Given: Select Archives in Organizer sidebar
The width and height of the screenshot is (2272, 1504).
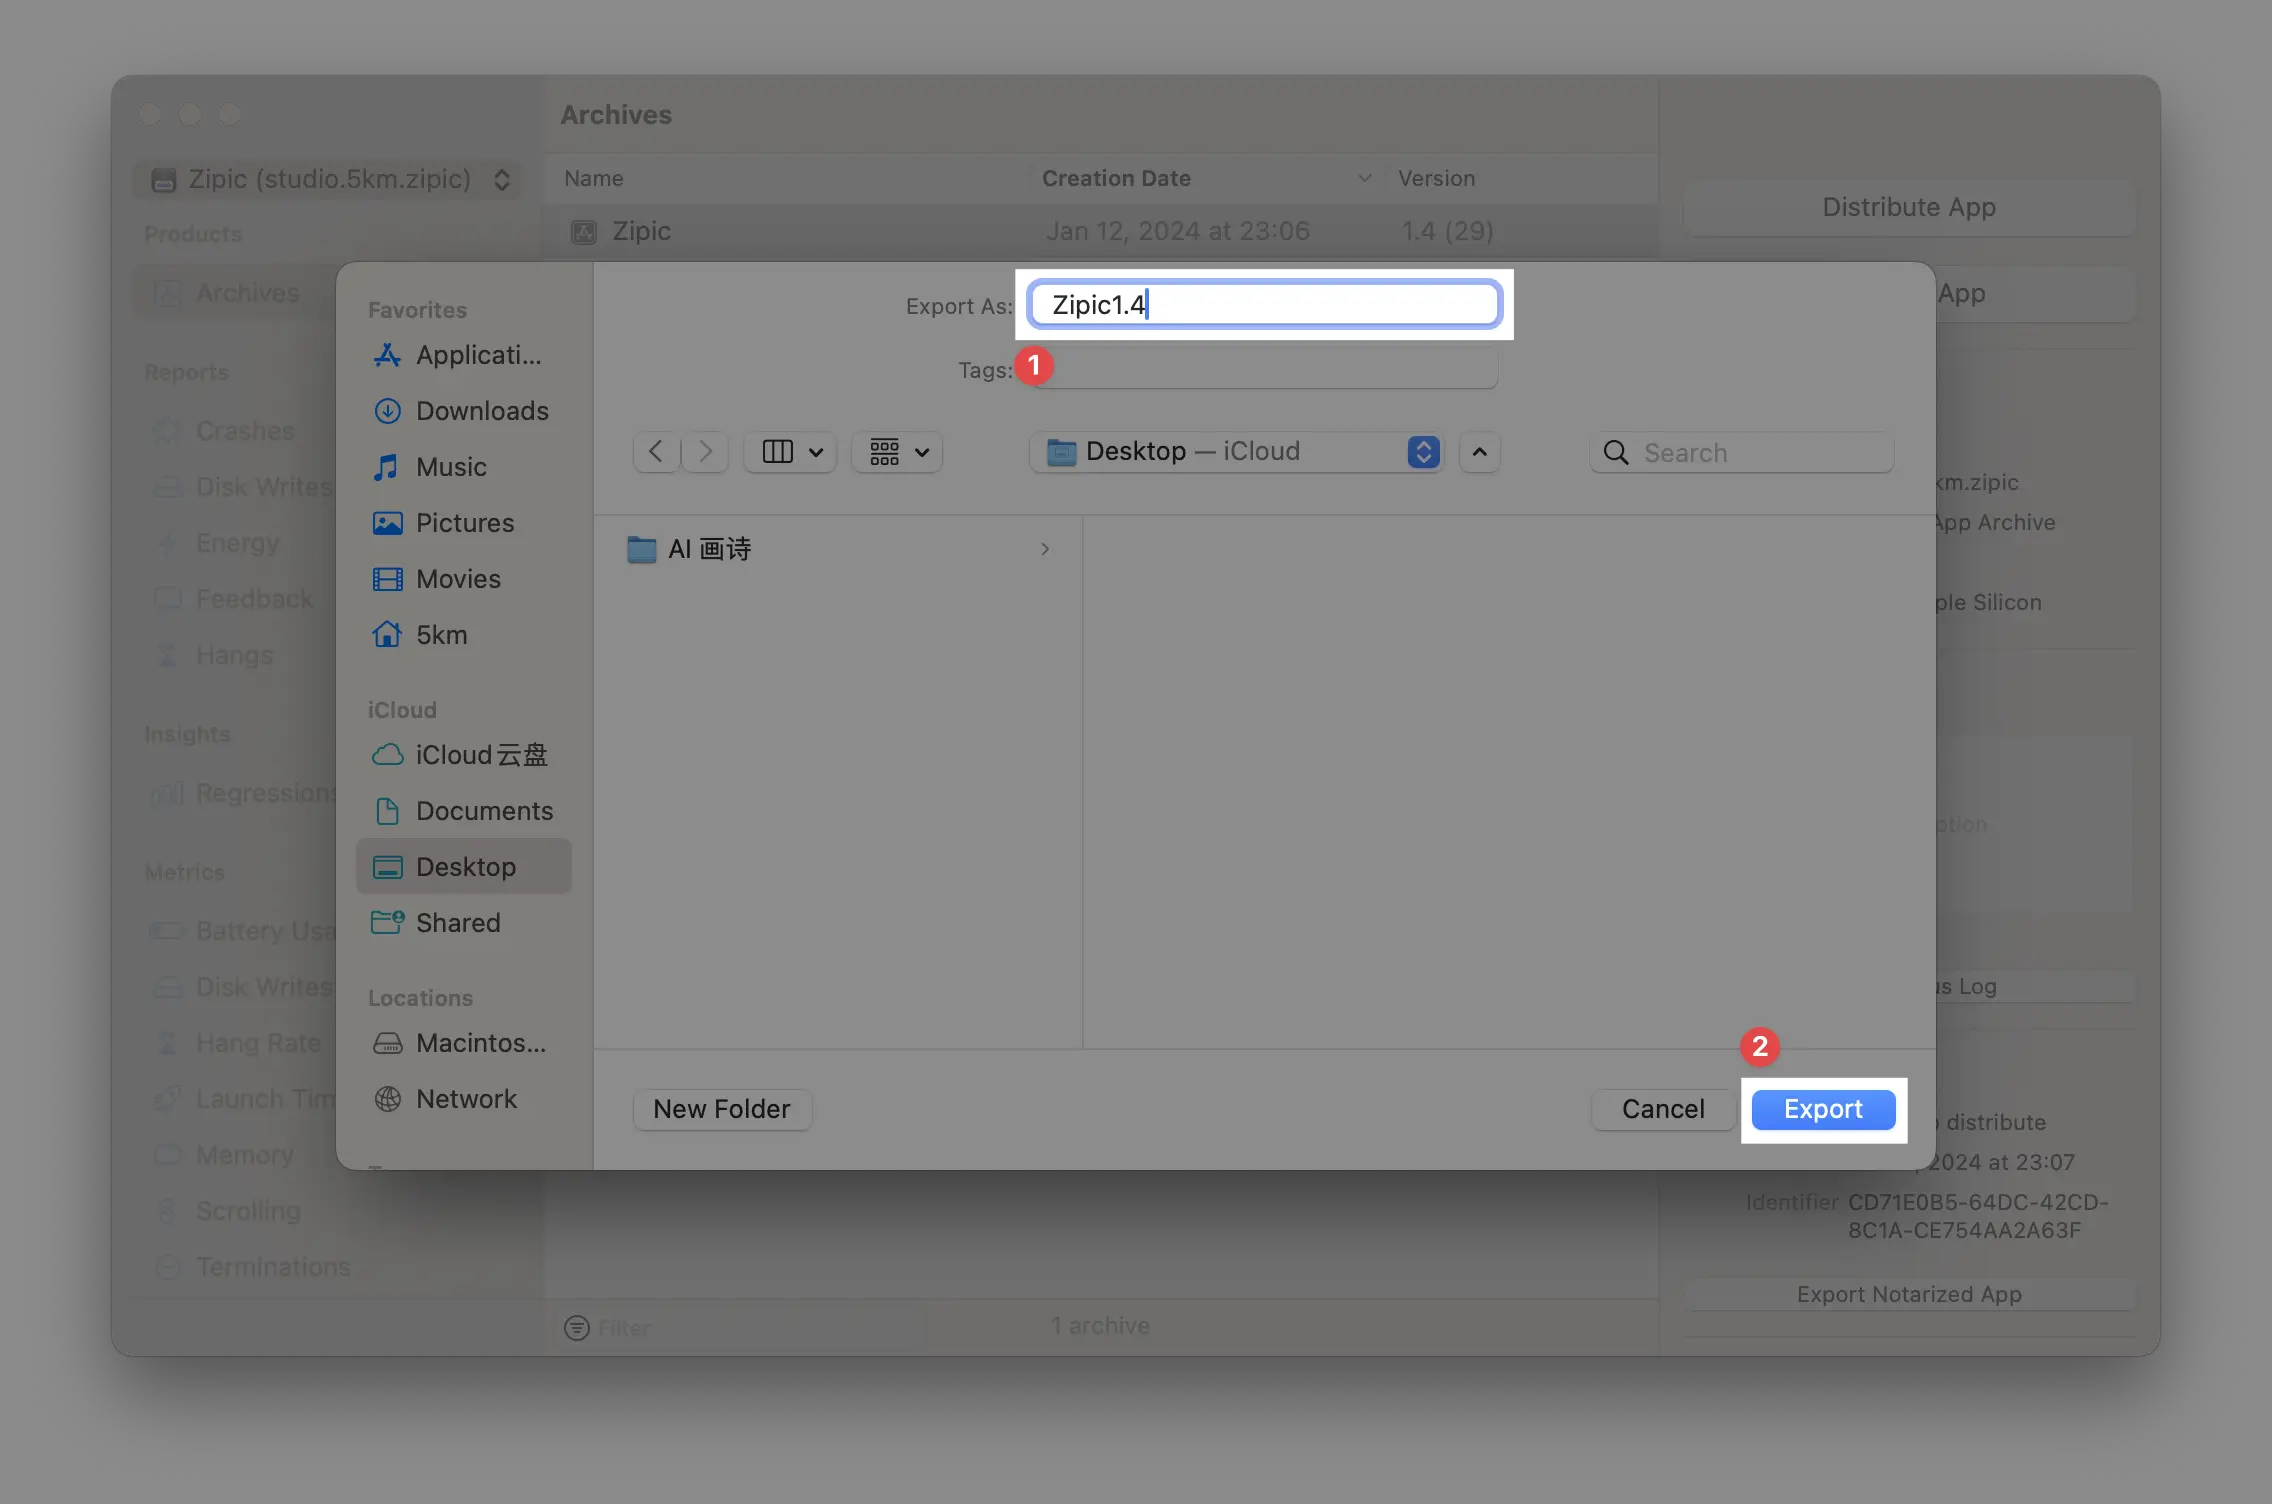Looking at the screenshot, I should (235, 293).
